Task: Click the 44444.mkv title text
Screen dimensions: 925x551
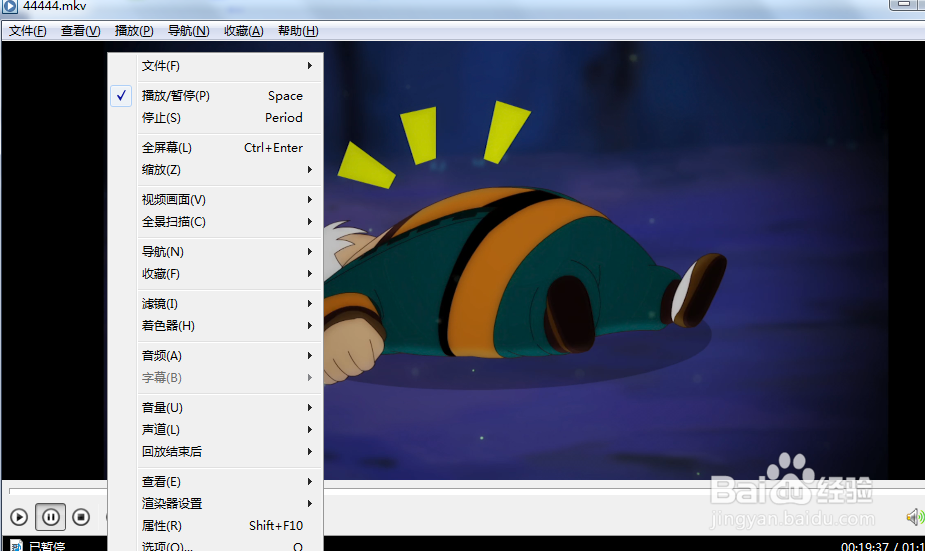Action: pos(54,6)
